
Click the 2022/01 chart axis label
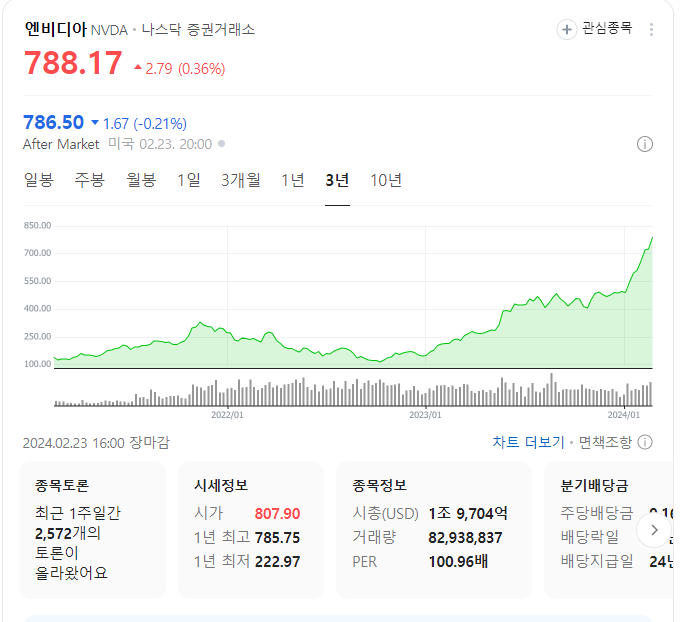click(227, 415)
